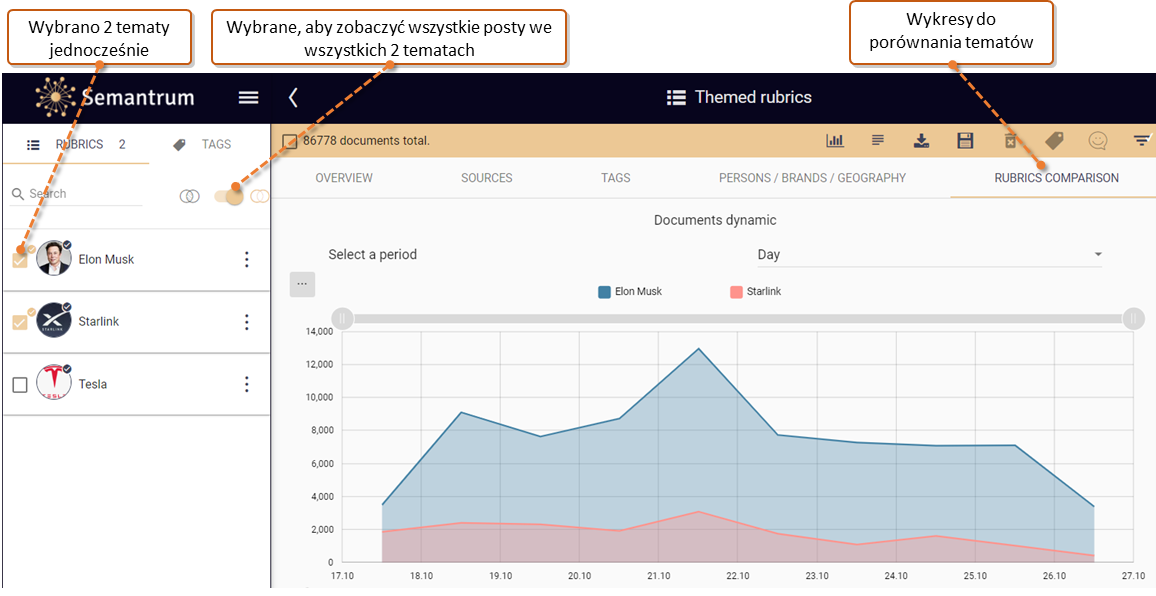This screenshot has height=596, width=1156.
Task: Uncheck the Starlink rubric checkbox
Action: (20, 322)
